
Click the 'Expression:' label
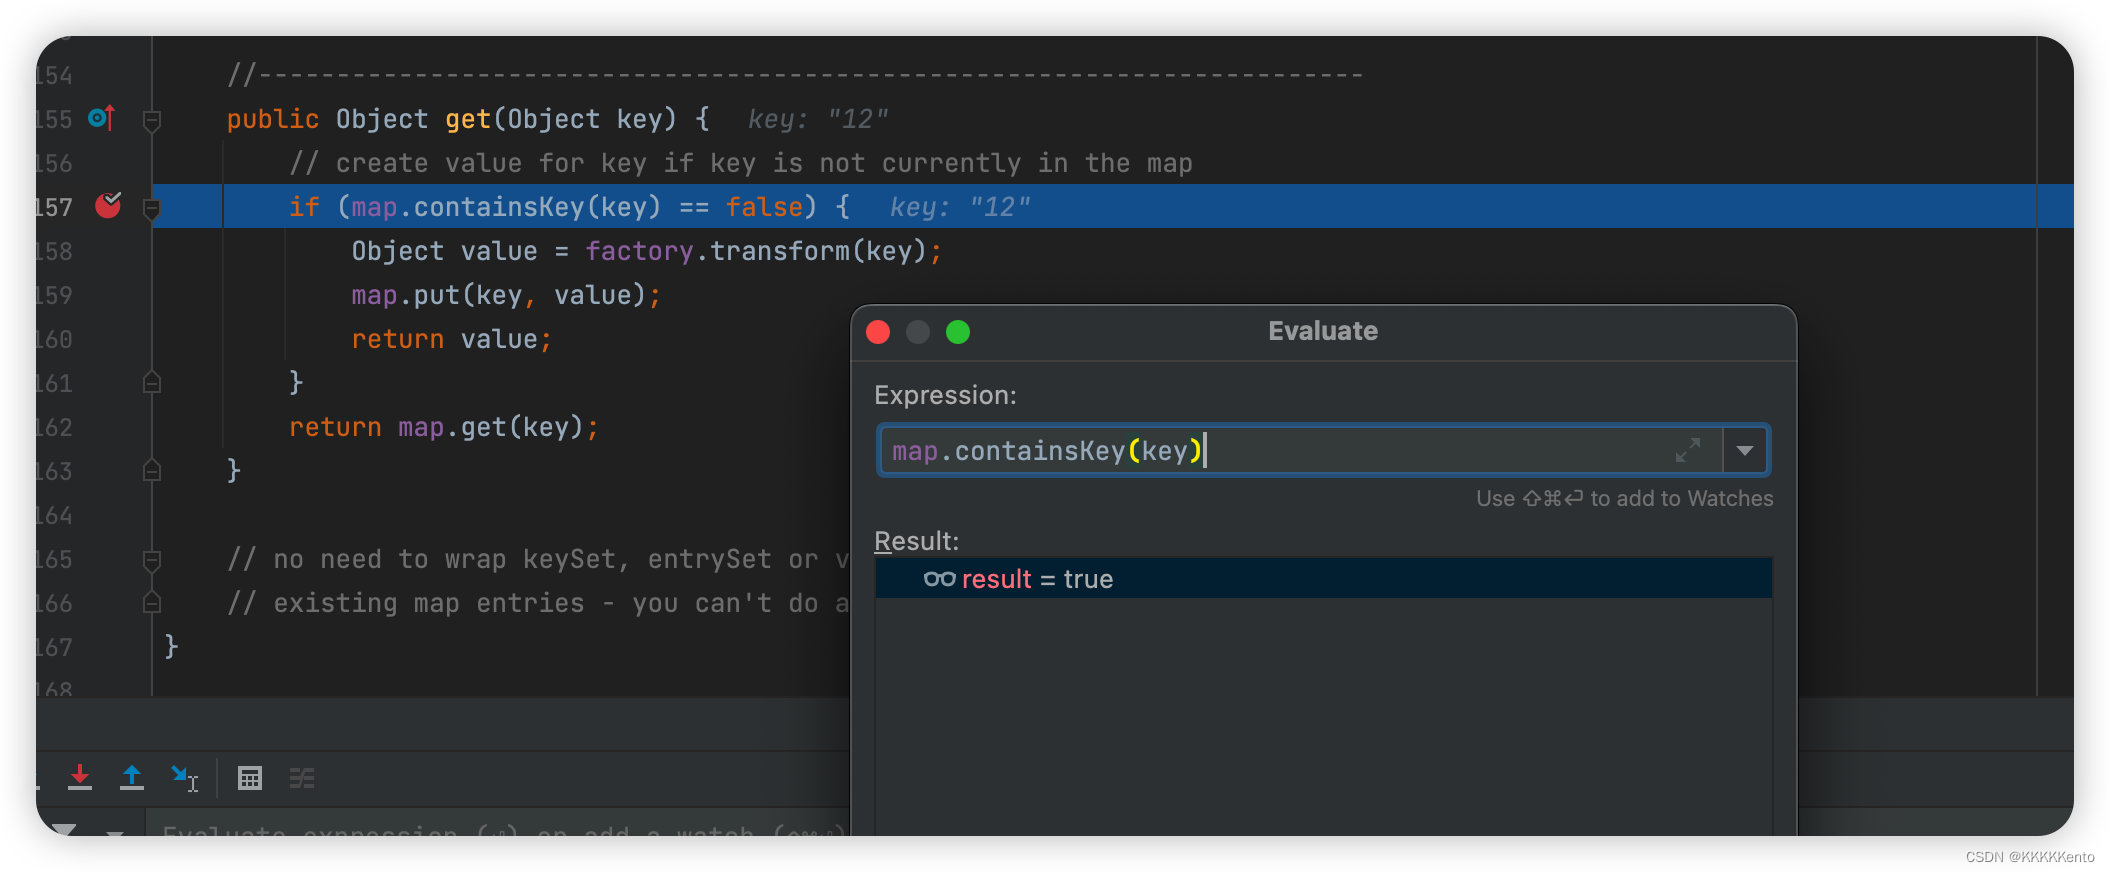coord(945,395)
